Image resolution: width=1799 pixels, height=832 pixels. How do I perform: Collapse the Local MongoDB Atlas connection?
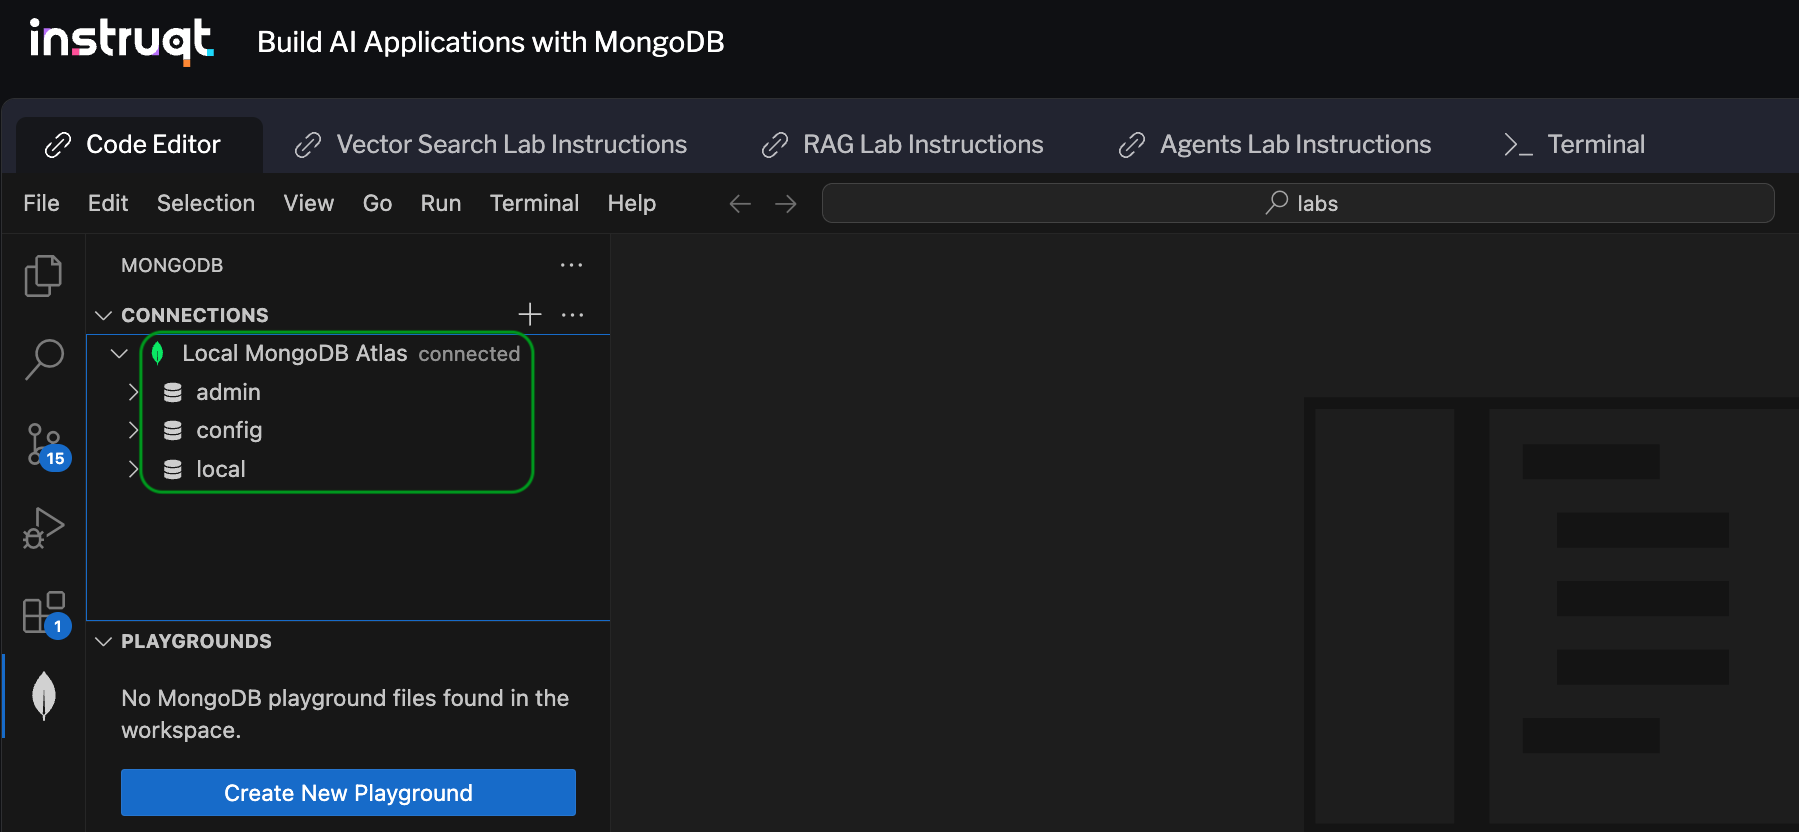(x=119, y=353)
